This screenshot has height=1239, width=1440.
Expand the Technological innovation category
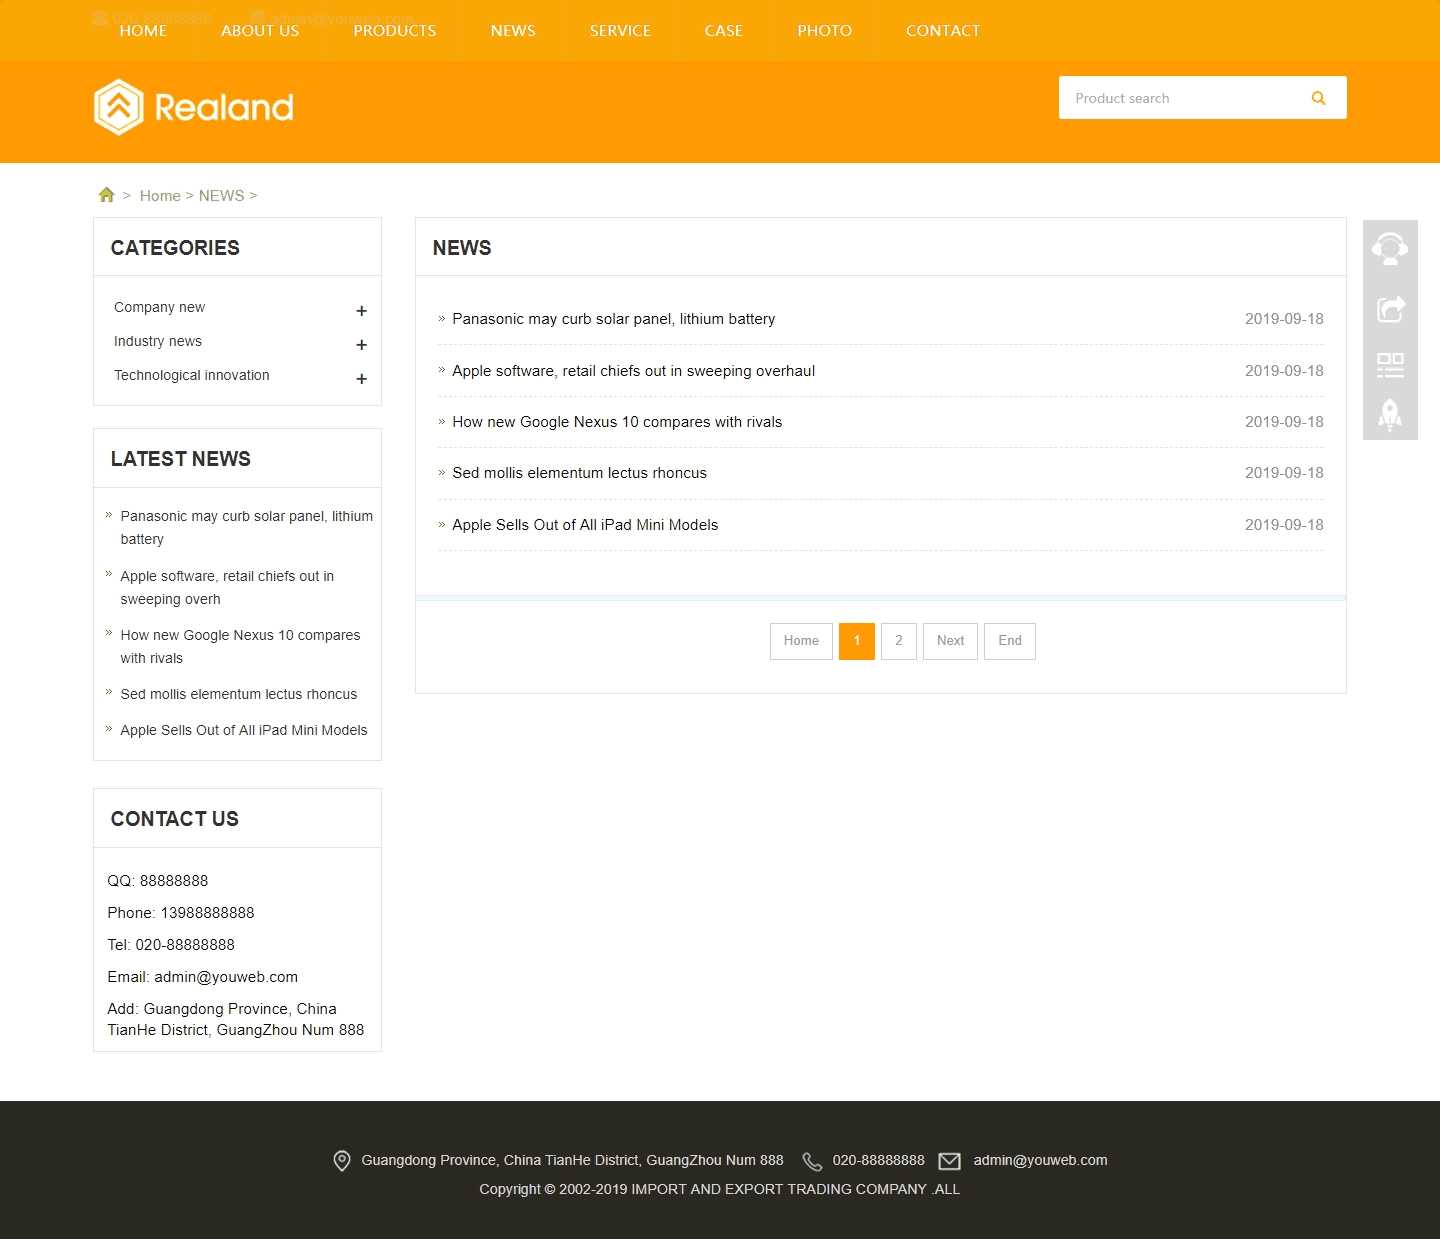(361, 379)
